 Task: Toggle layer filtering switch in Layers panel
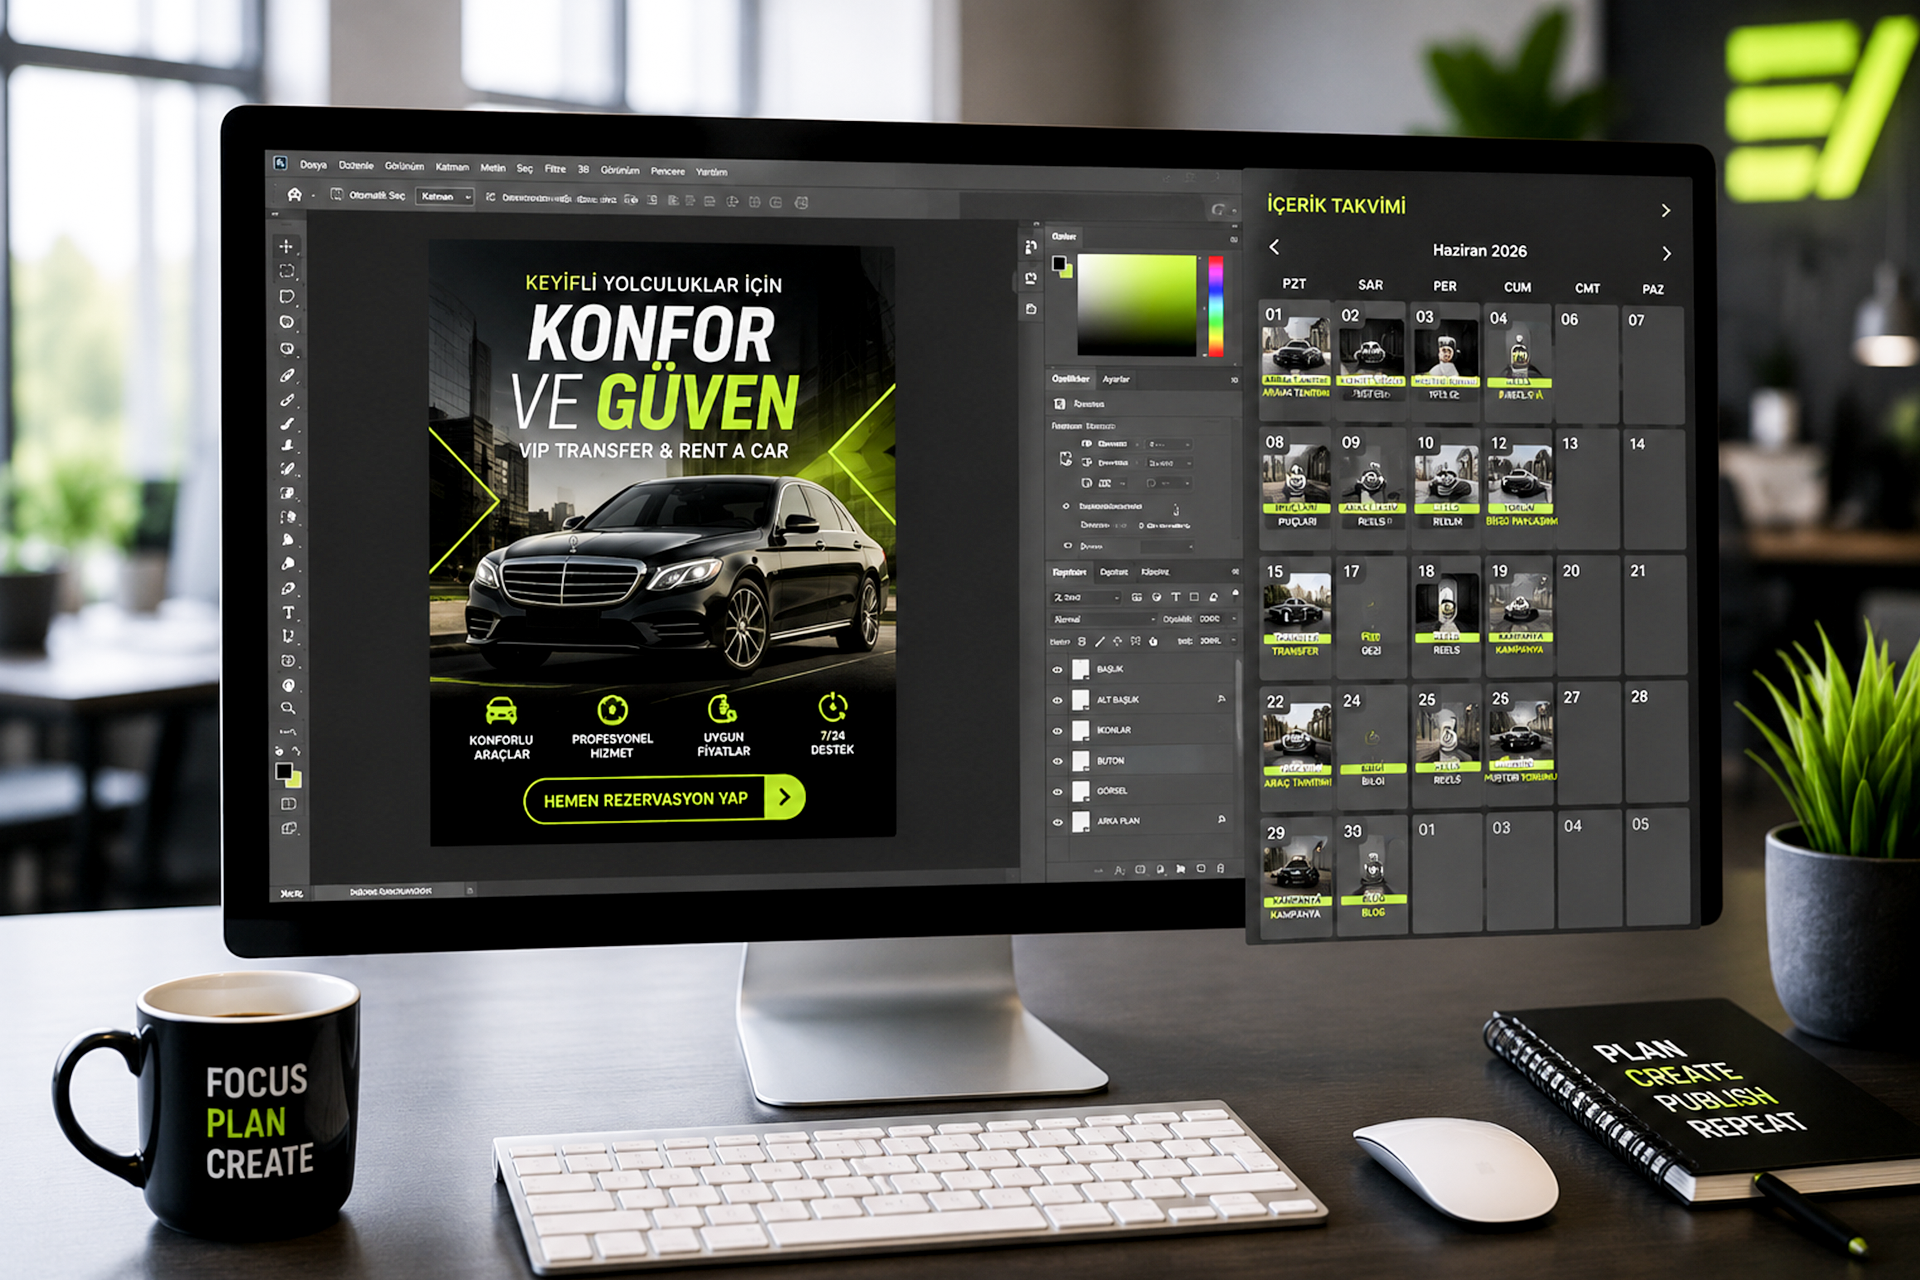[x=1235, y=594]
